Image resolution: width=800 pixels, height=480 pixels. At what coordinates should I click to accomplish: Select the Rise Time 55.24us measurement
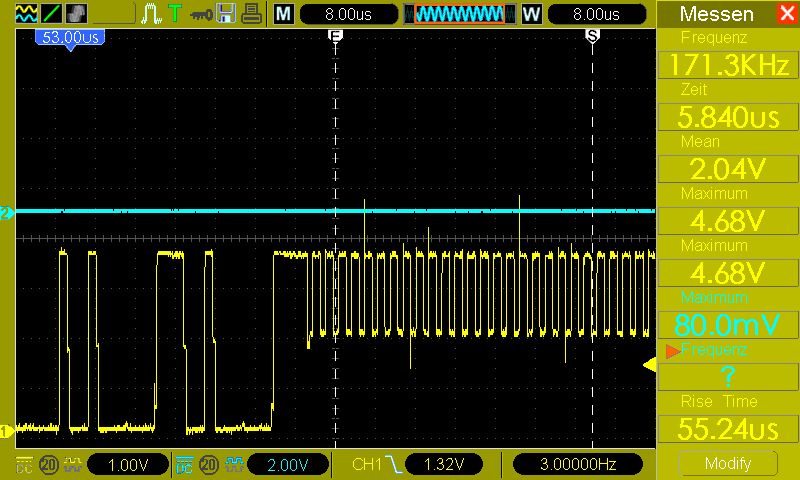728,430
